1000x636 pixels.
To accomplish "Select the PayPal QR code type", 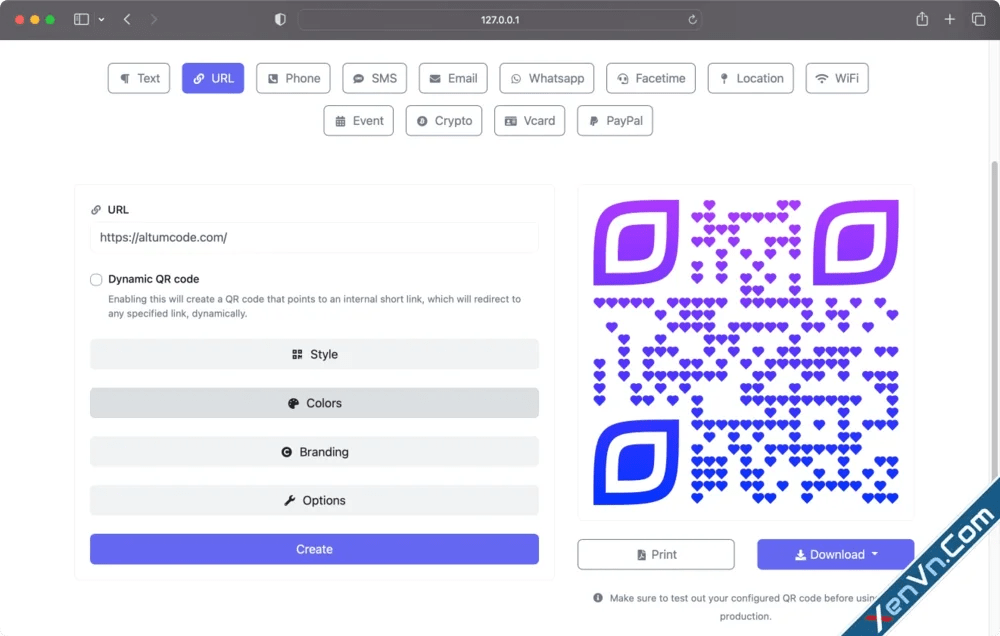I will [614, 120].
